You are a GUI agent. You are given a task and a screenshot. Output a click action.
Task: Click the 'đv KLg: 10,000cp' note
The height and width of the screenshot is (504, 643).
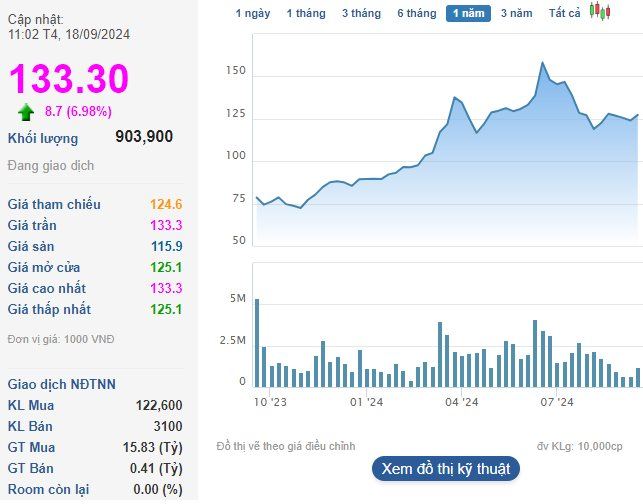tap(579, 446)
